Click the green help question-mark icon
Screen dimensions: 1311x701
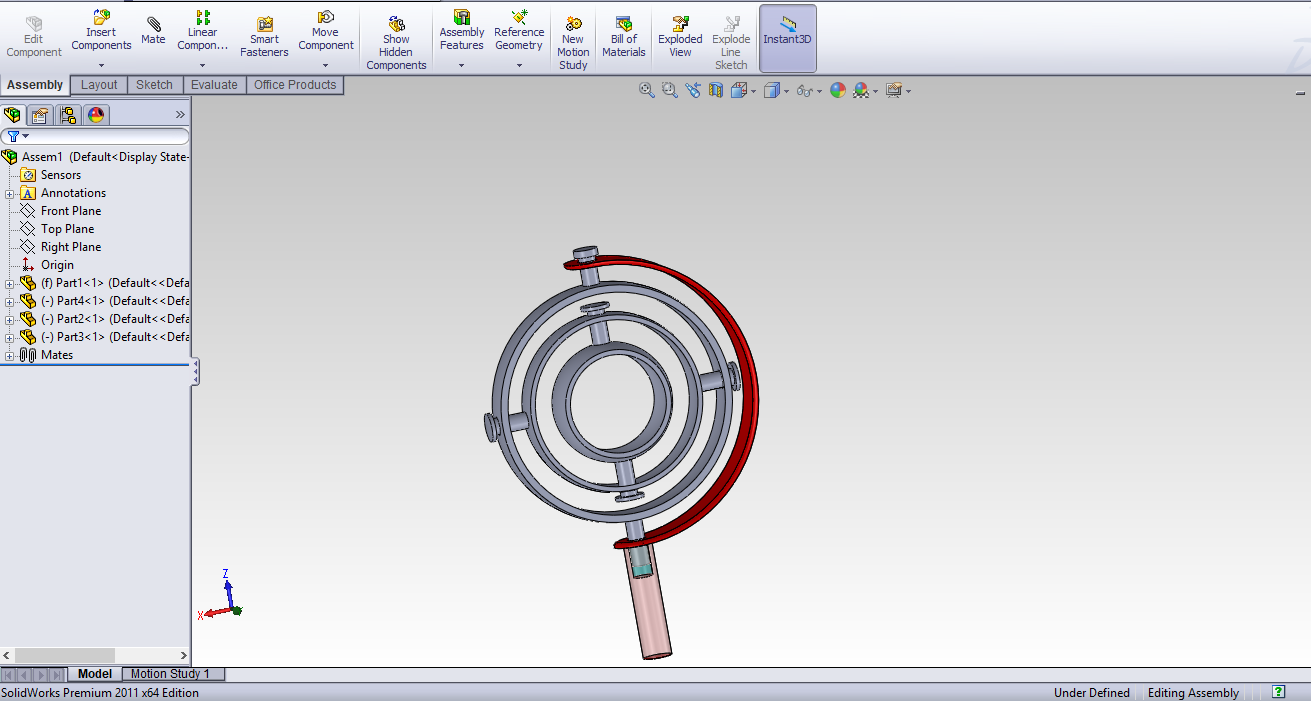coord(1278,692)
